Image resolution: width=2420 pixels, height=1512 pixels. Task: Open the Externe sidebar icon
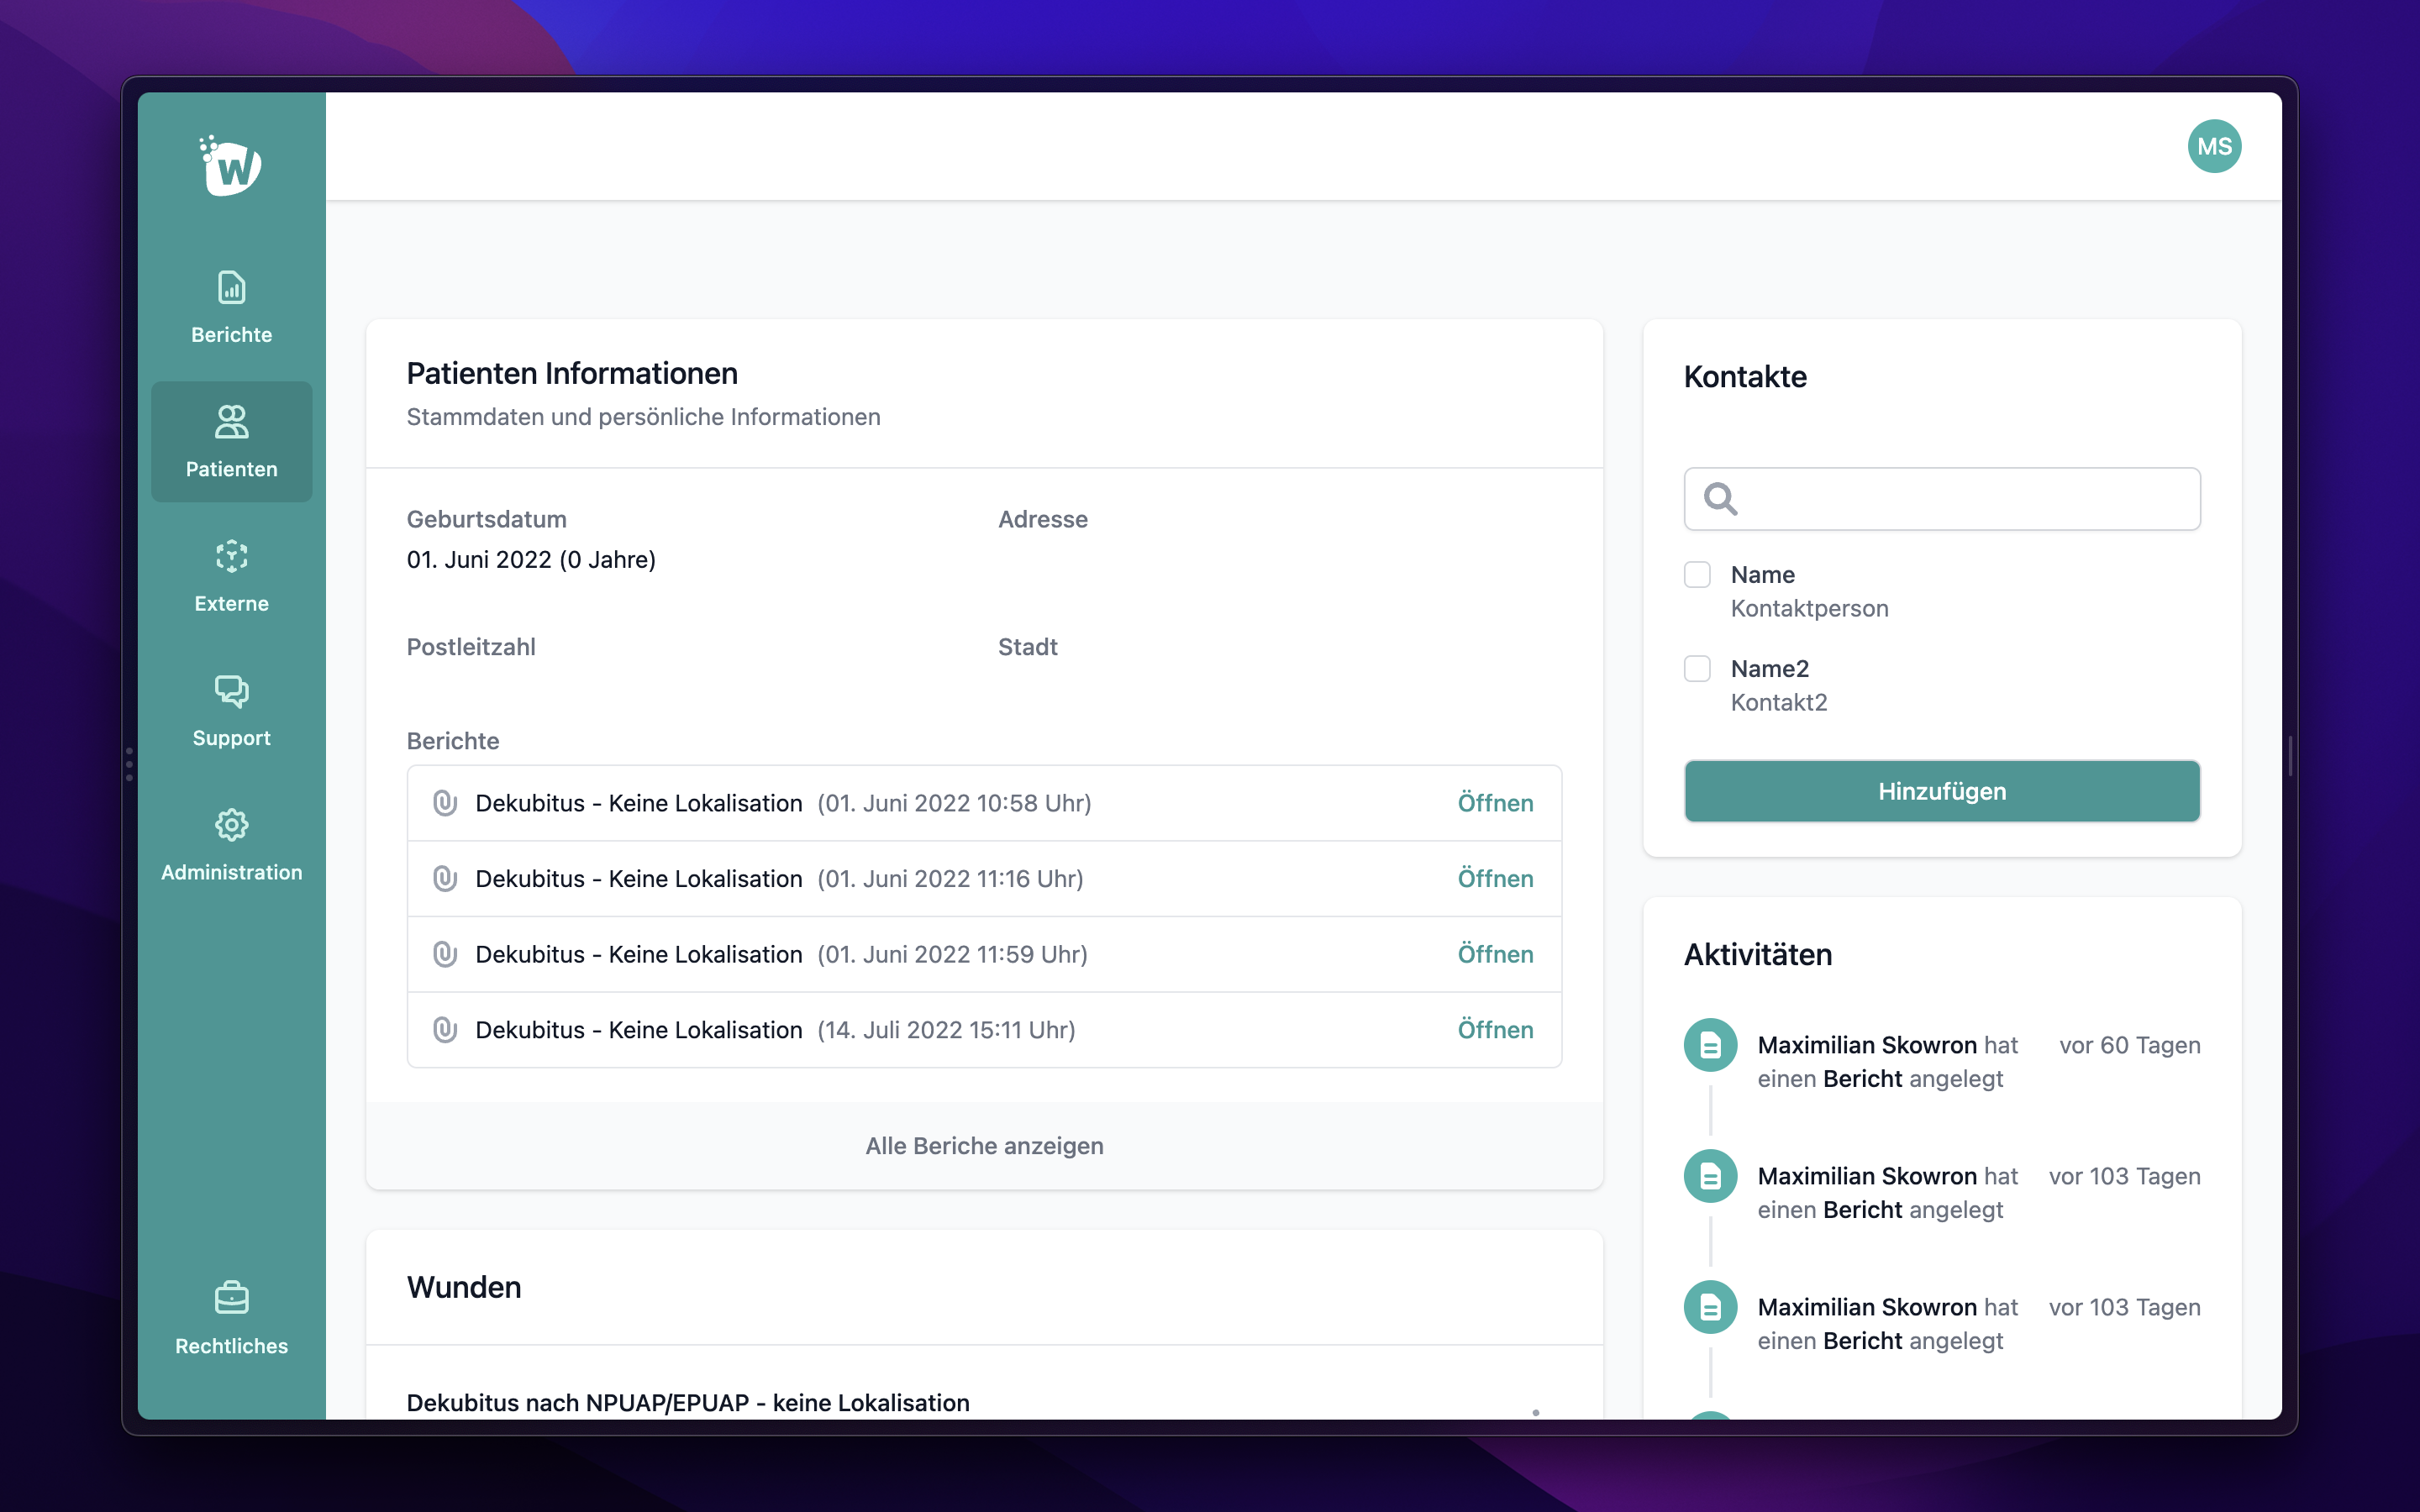pos(231,556)
